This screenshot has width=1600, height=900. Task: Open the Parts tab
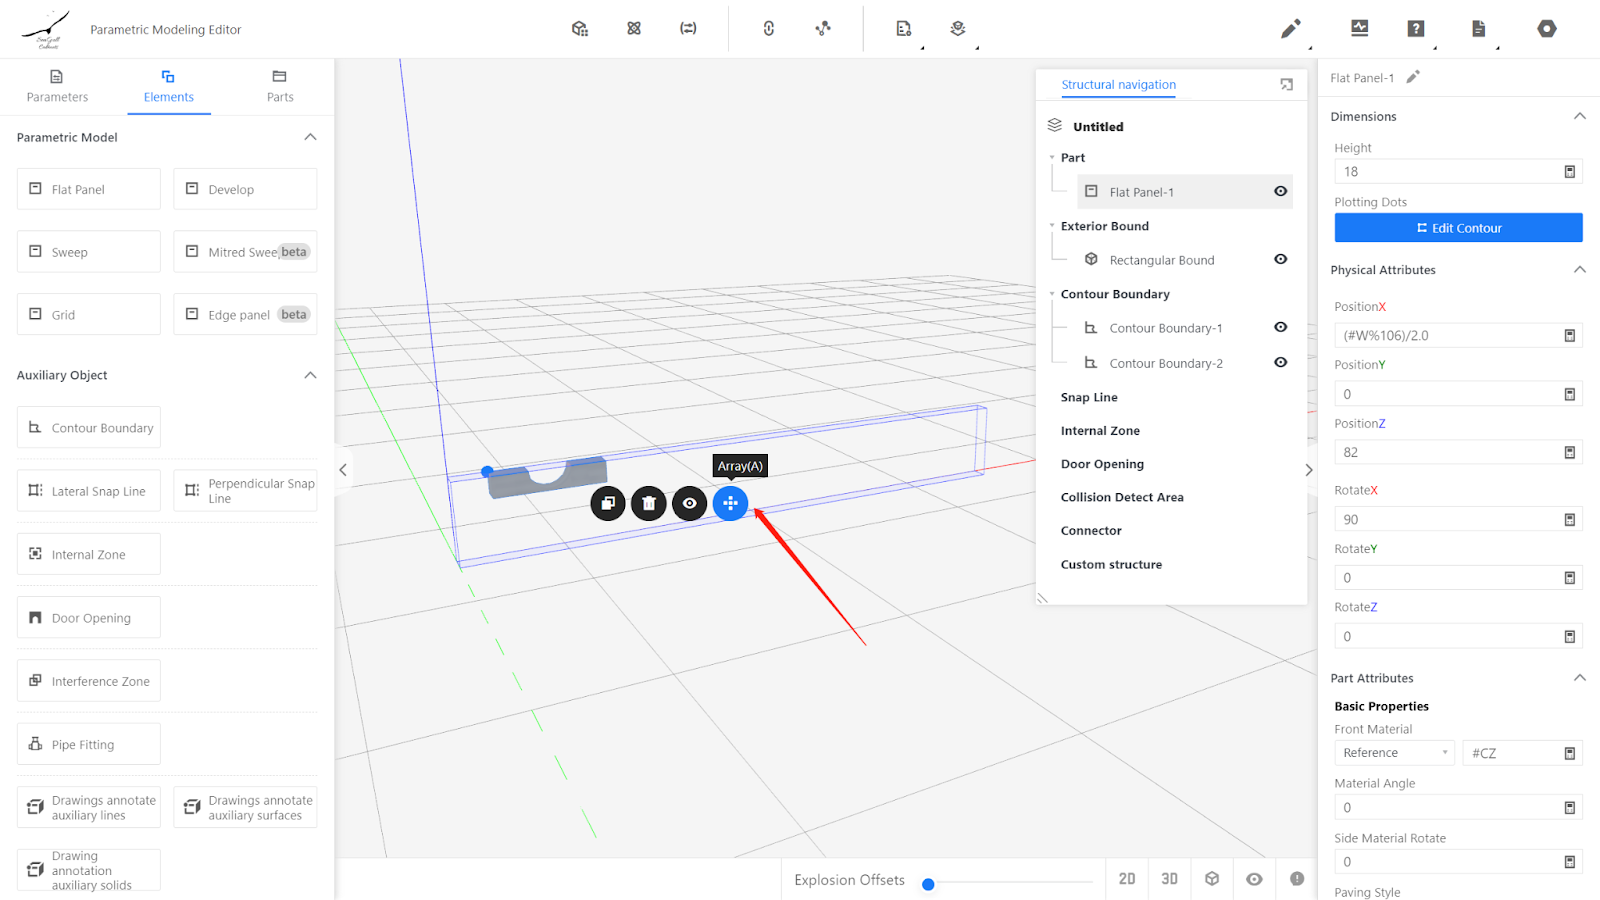280,86
